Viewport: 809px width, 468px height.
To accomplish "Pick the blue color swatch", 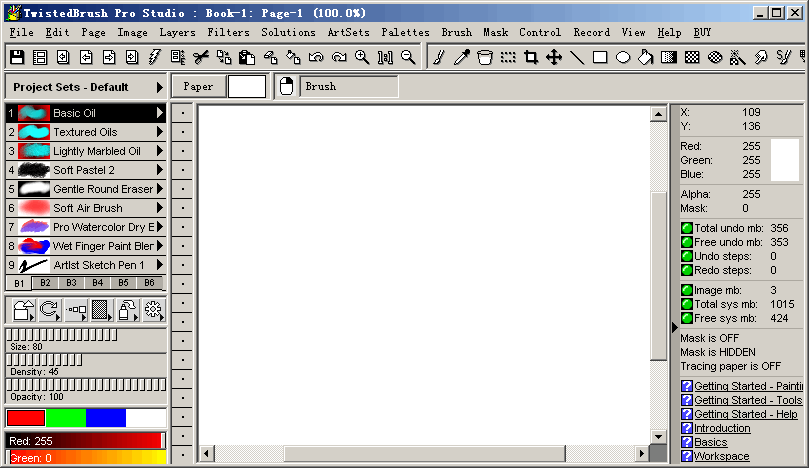I will tap(106, 418).
